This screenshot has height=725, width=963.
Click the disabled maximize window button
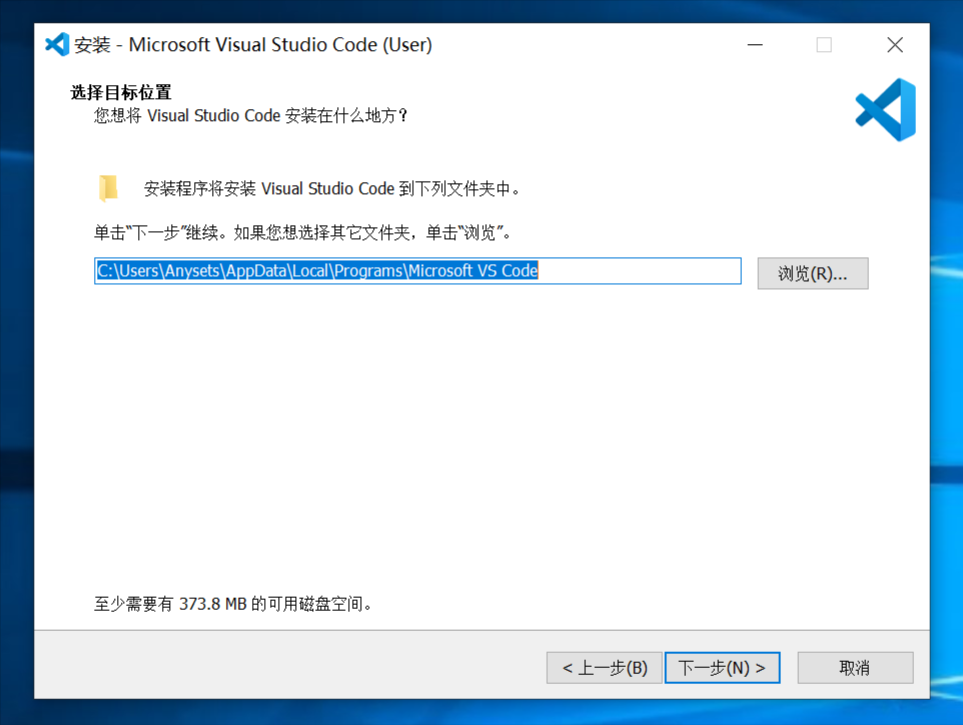(824, 45)
